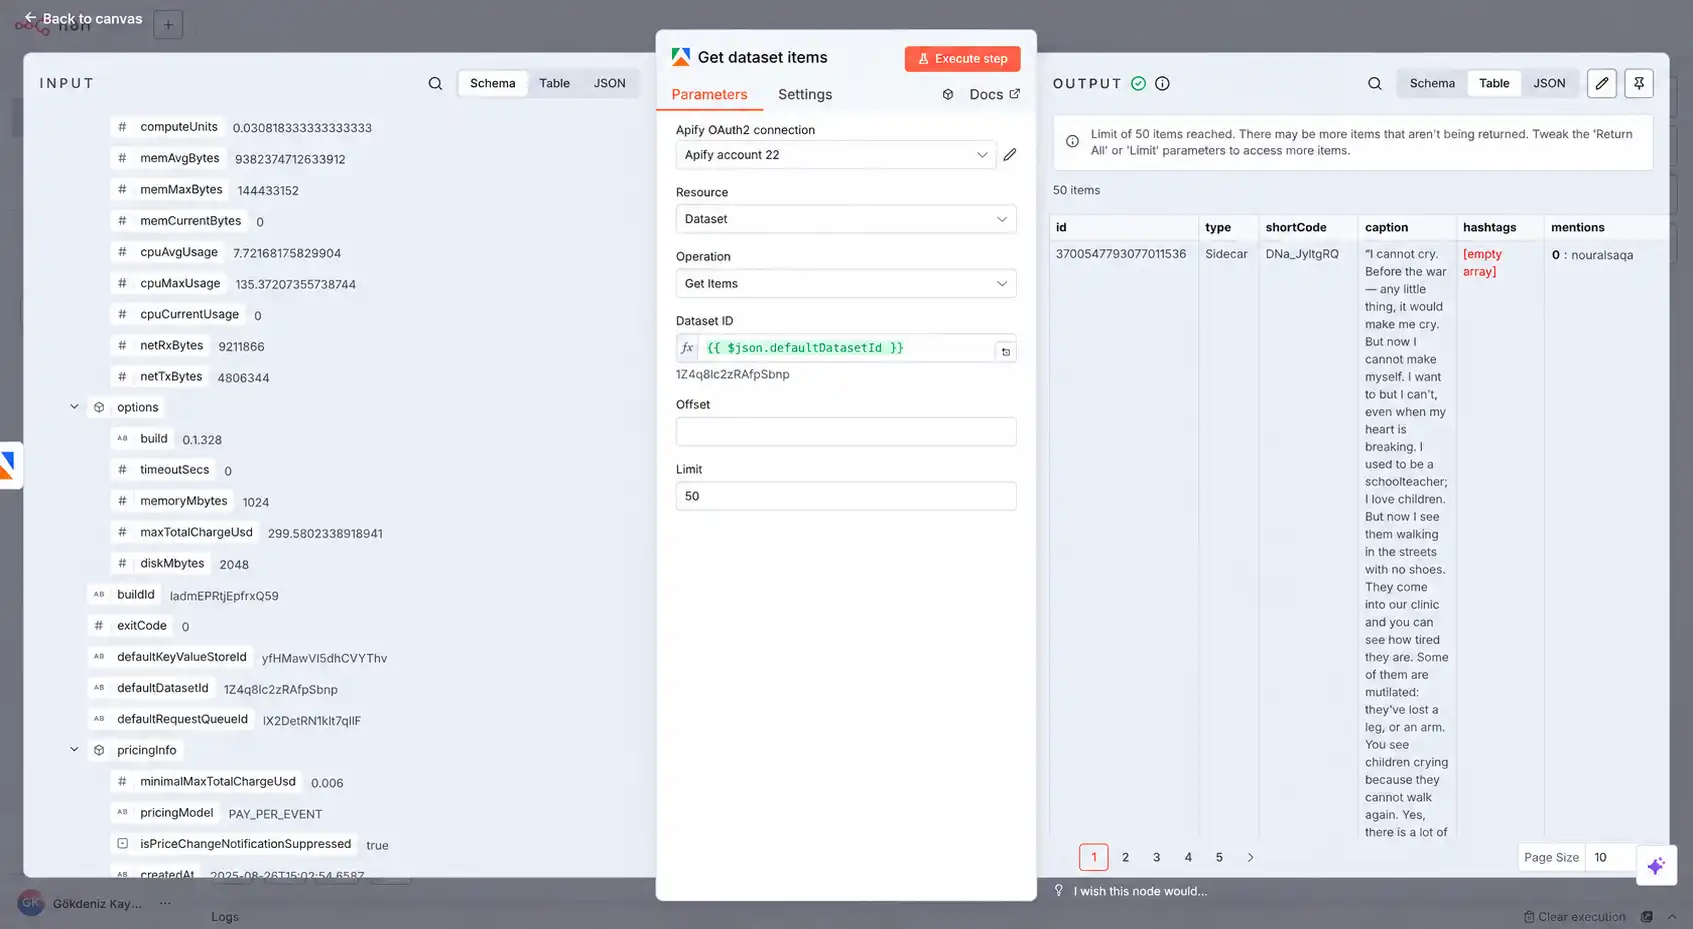Click the mentions cell nouralsaqa
The width and height of the screenshot is (1693, 929).
(x=1592, y=255)
